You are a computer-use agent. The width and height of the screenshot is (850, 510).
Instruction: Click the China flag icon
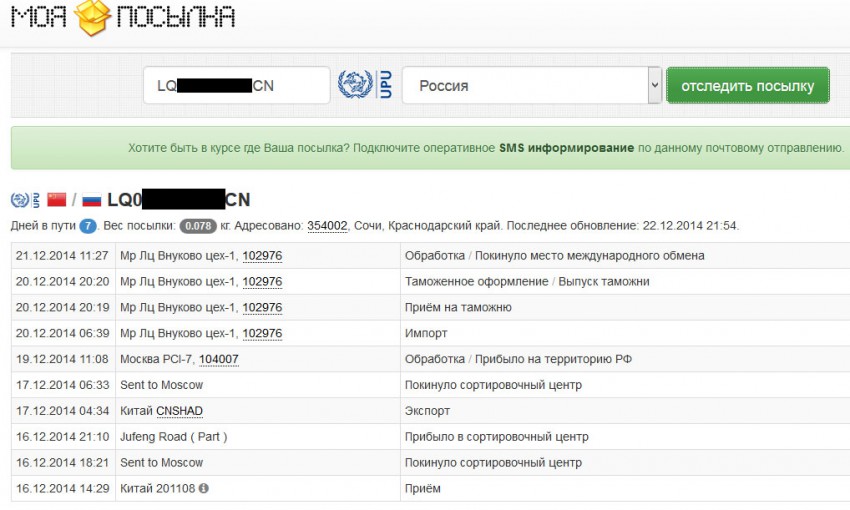click(56, 200)
